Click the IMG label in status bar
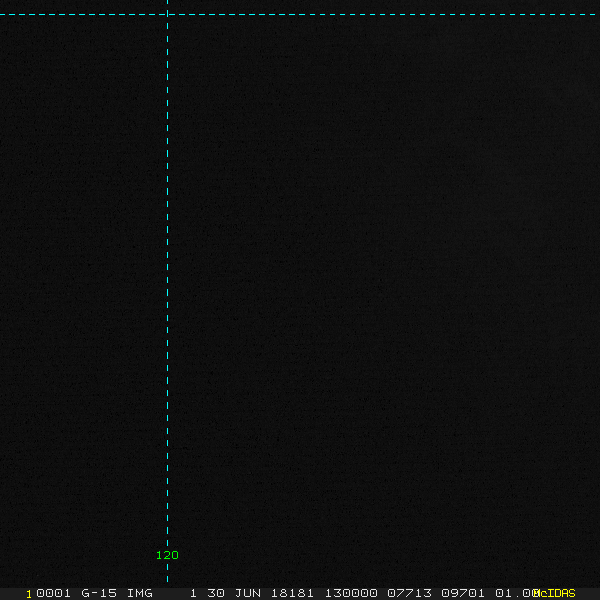This screenshot has height=600, width=600. pos(140,593)
